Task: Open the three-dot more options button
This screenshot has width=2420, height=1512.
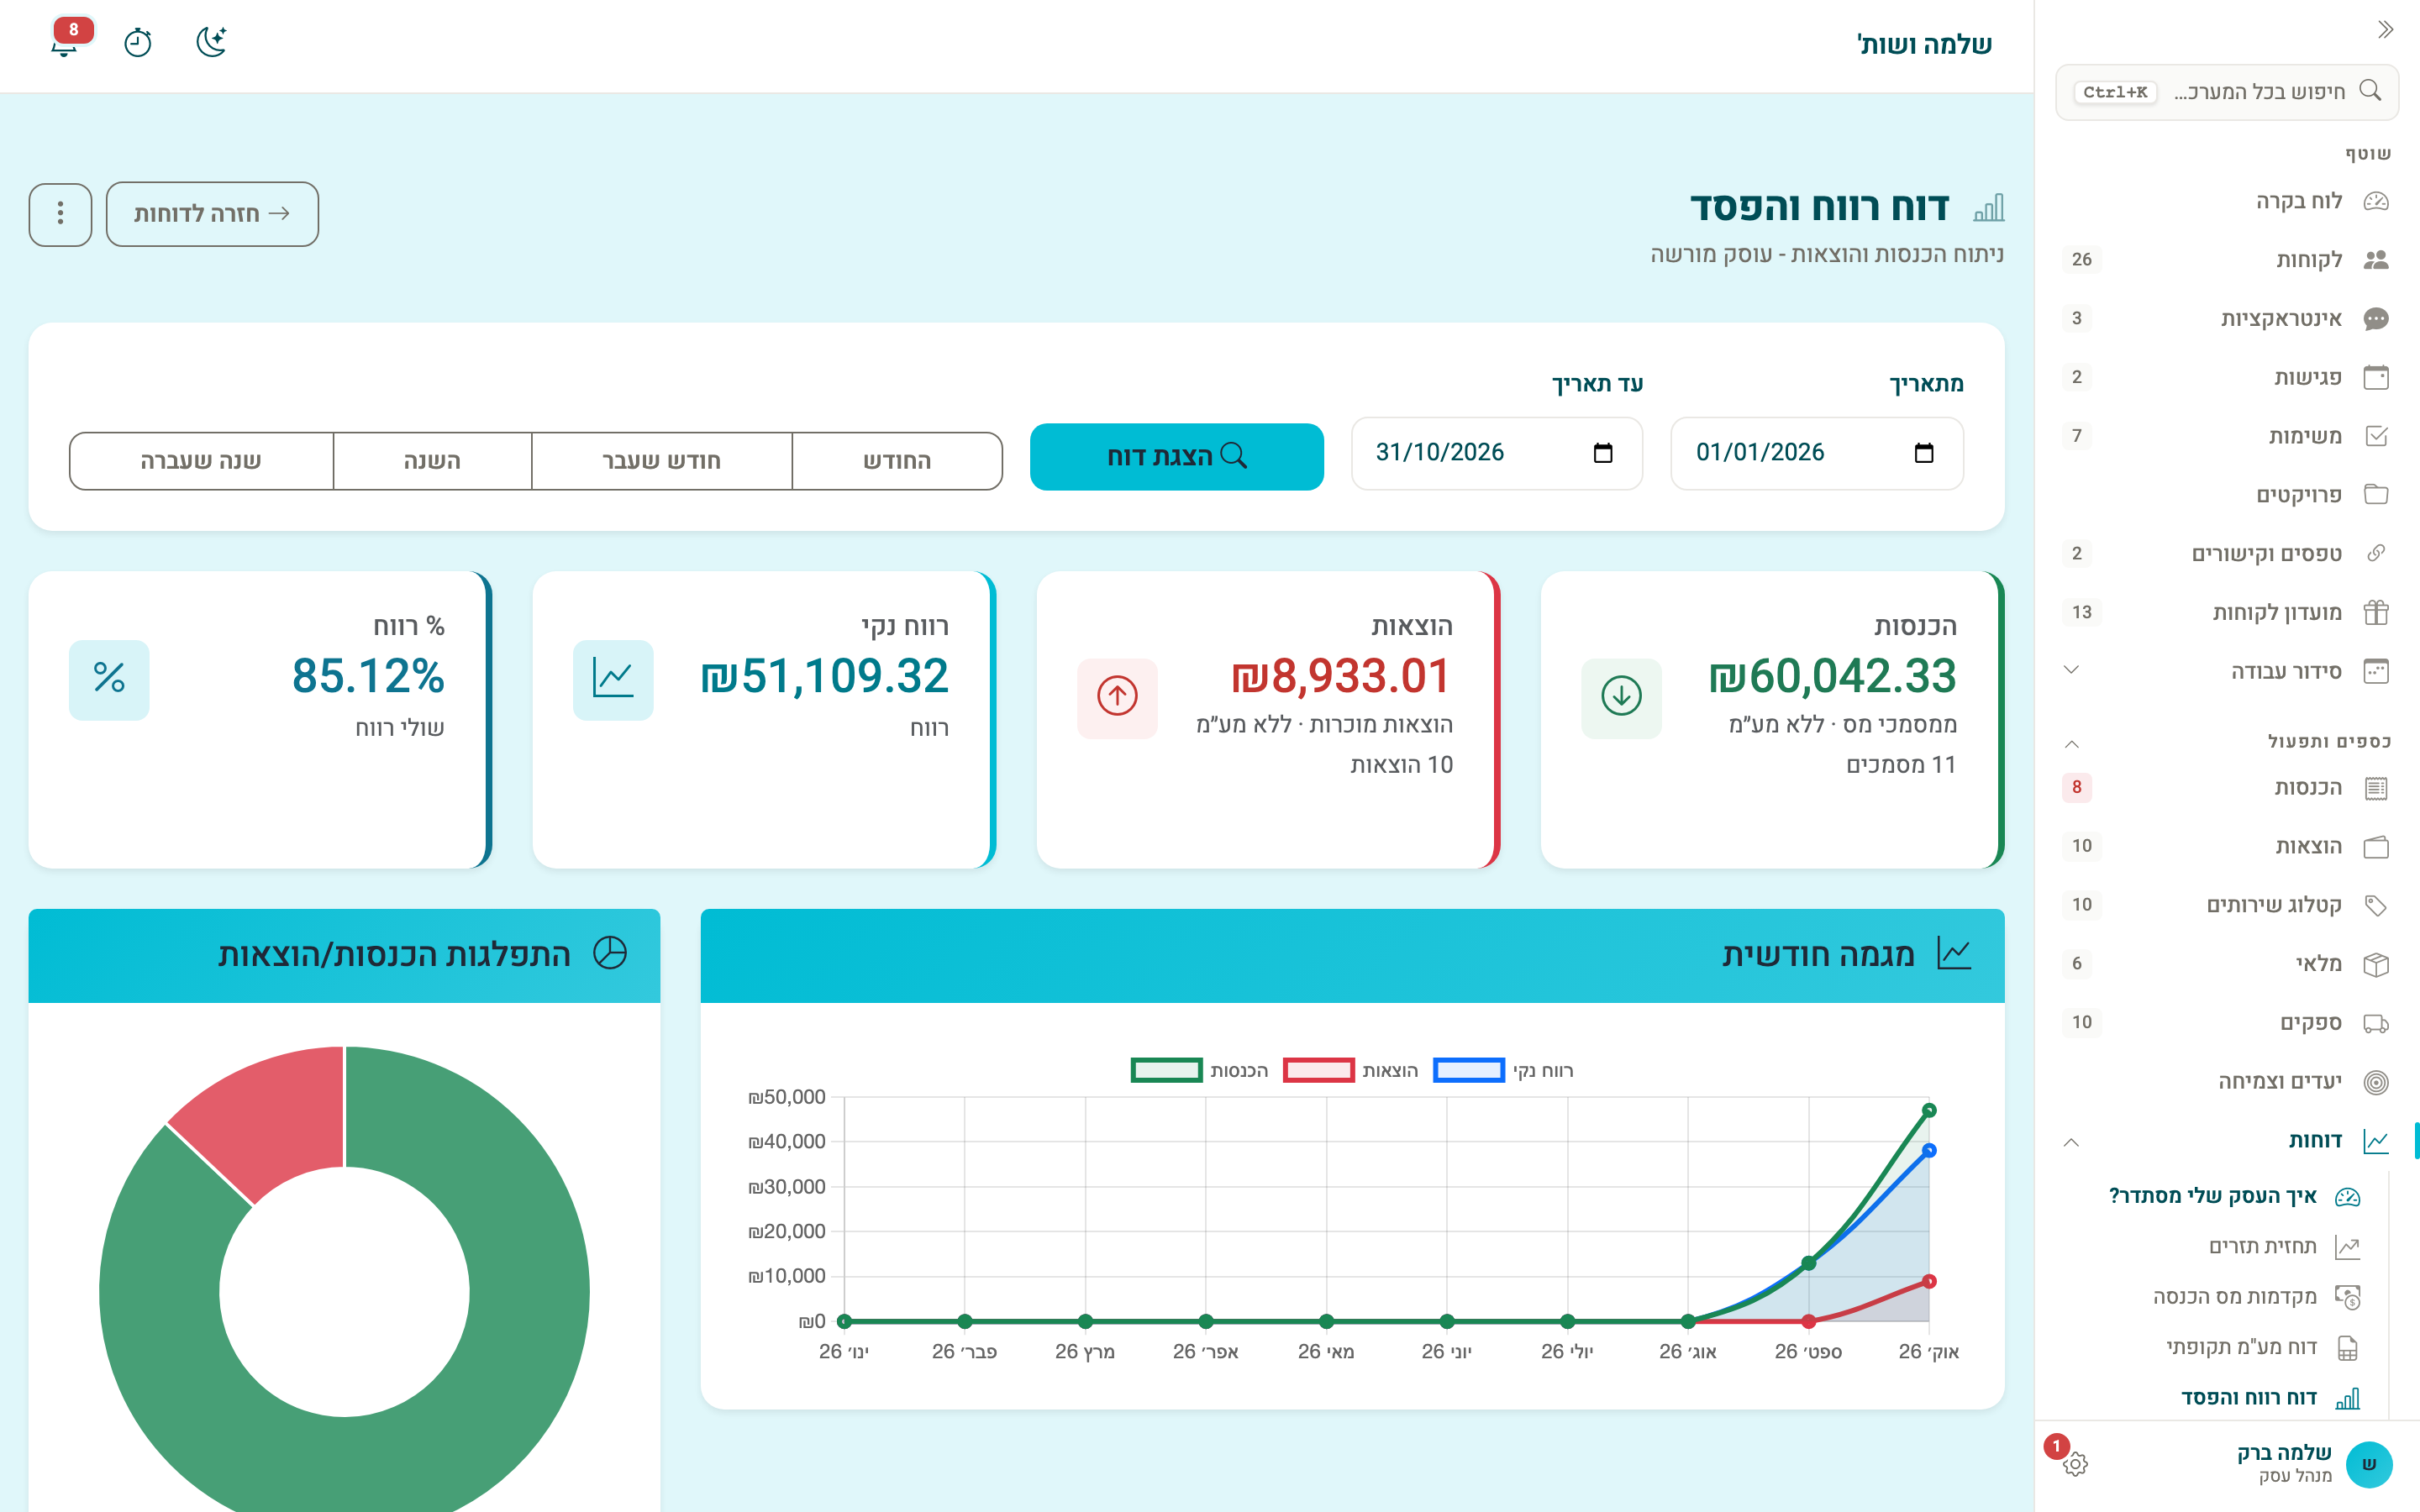Action: (x=61, y=213)
